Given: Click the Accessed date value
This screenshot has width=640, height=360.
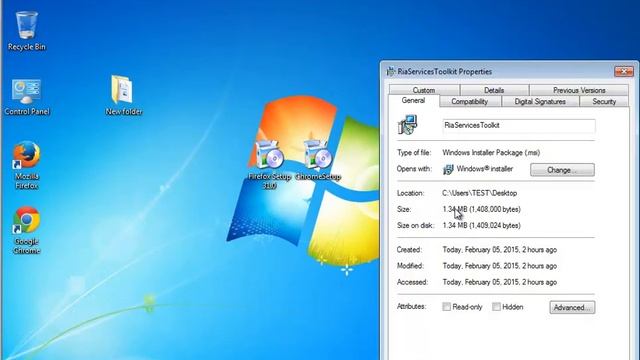Looking at the screenshot, I should coord(500,282).
